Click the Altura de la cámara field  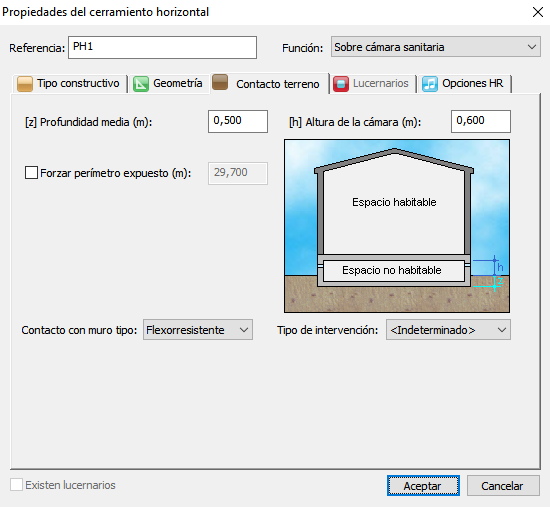481,121
